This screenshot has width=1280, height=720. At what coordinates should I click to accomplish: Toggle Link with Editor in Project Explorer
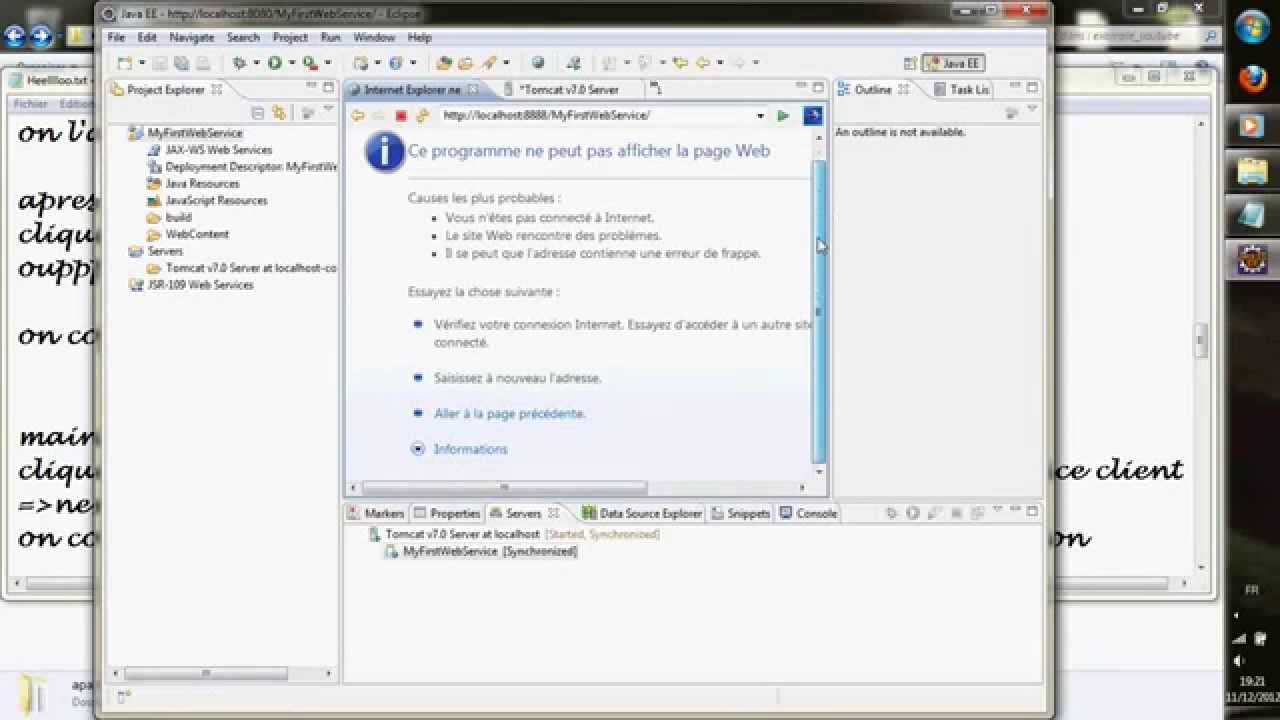(279, 113)
